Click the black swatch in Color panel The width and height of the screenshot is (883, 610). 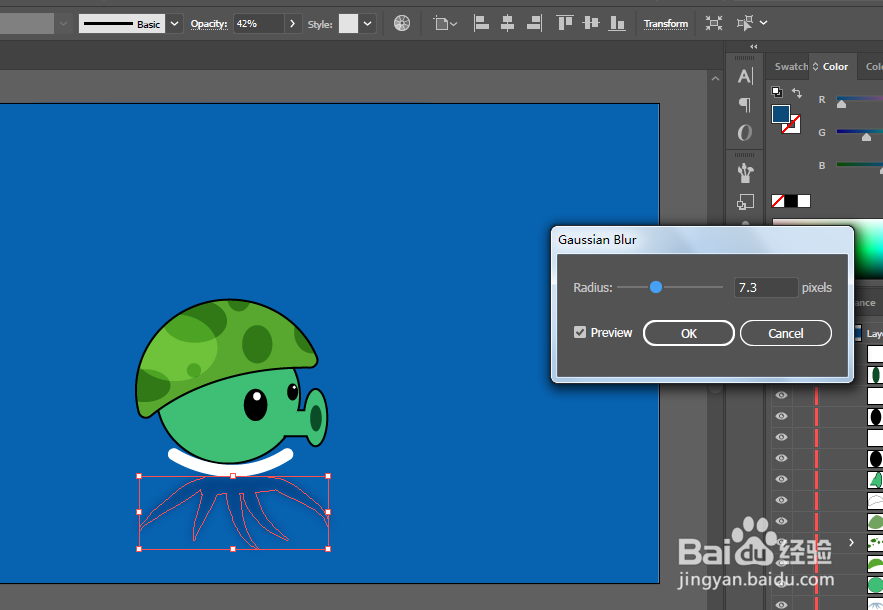tap(791, 201)
